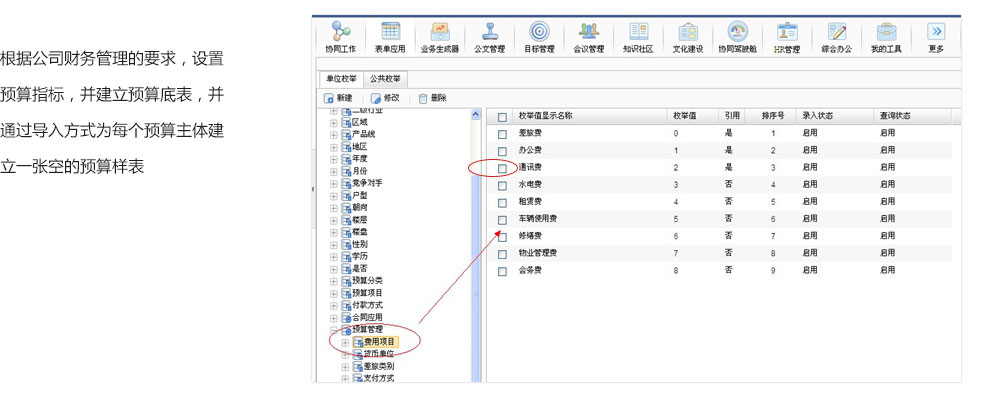Show more modules with 更多 icon
The width and height of the screenshot is (1003, 396).
coord(936,31)
